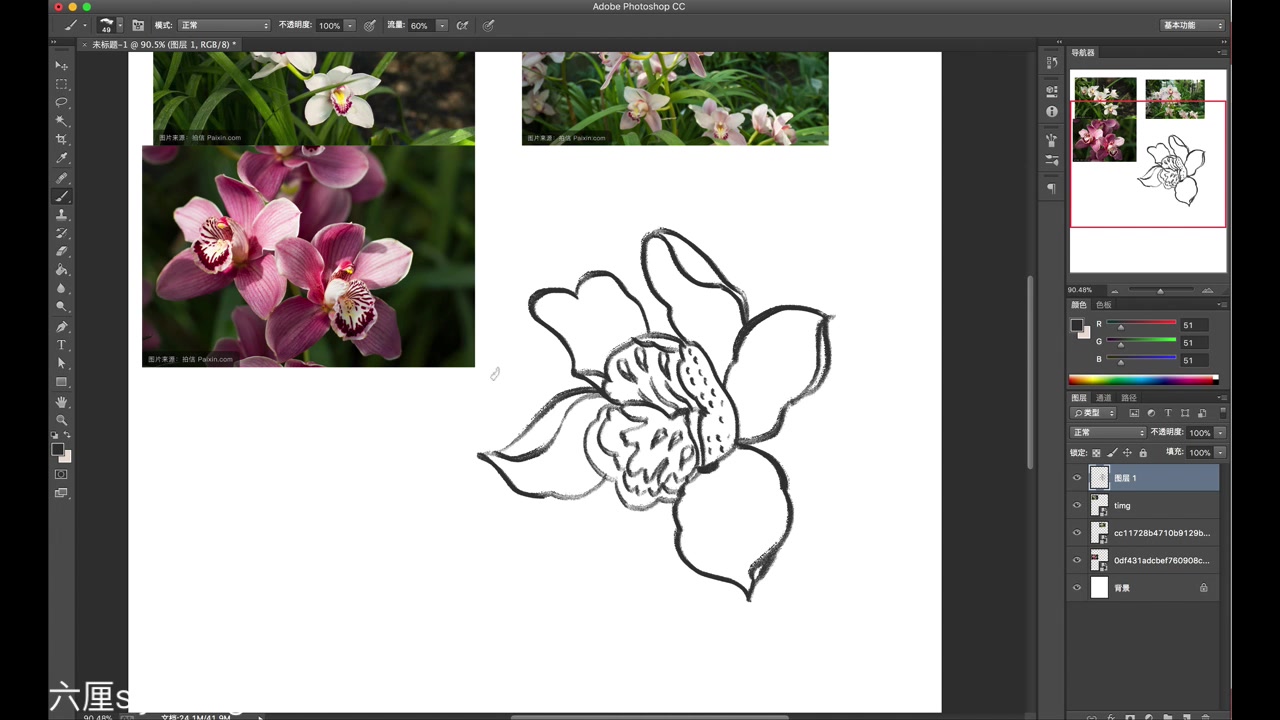Select the 颜色 color tab
The width and height of the screenshot is (1280, 720).
pos(1079,305)
